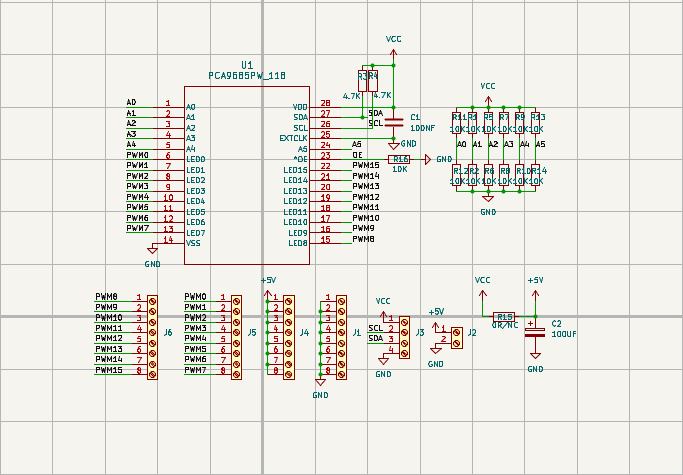This screenshot has height=475, width=683.
Task: Click the SDA net label at J3 pin 3
Action: click(x=375, y=339)
